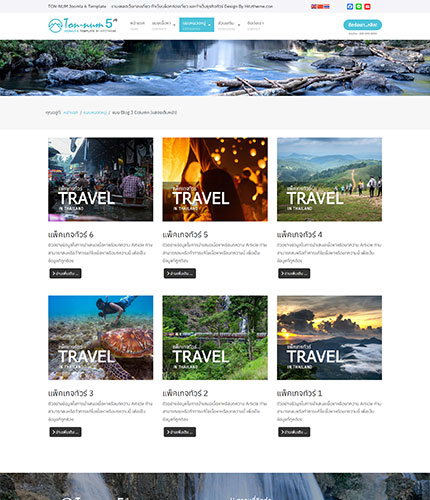Expand the highlighted teal menu dropdown

(210, 25)
